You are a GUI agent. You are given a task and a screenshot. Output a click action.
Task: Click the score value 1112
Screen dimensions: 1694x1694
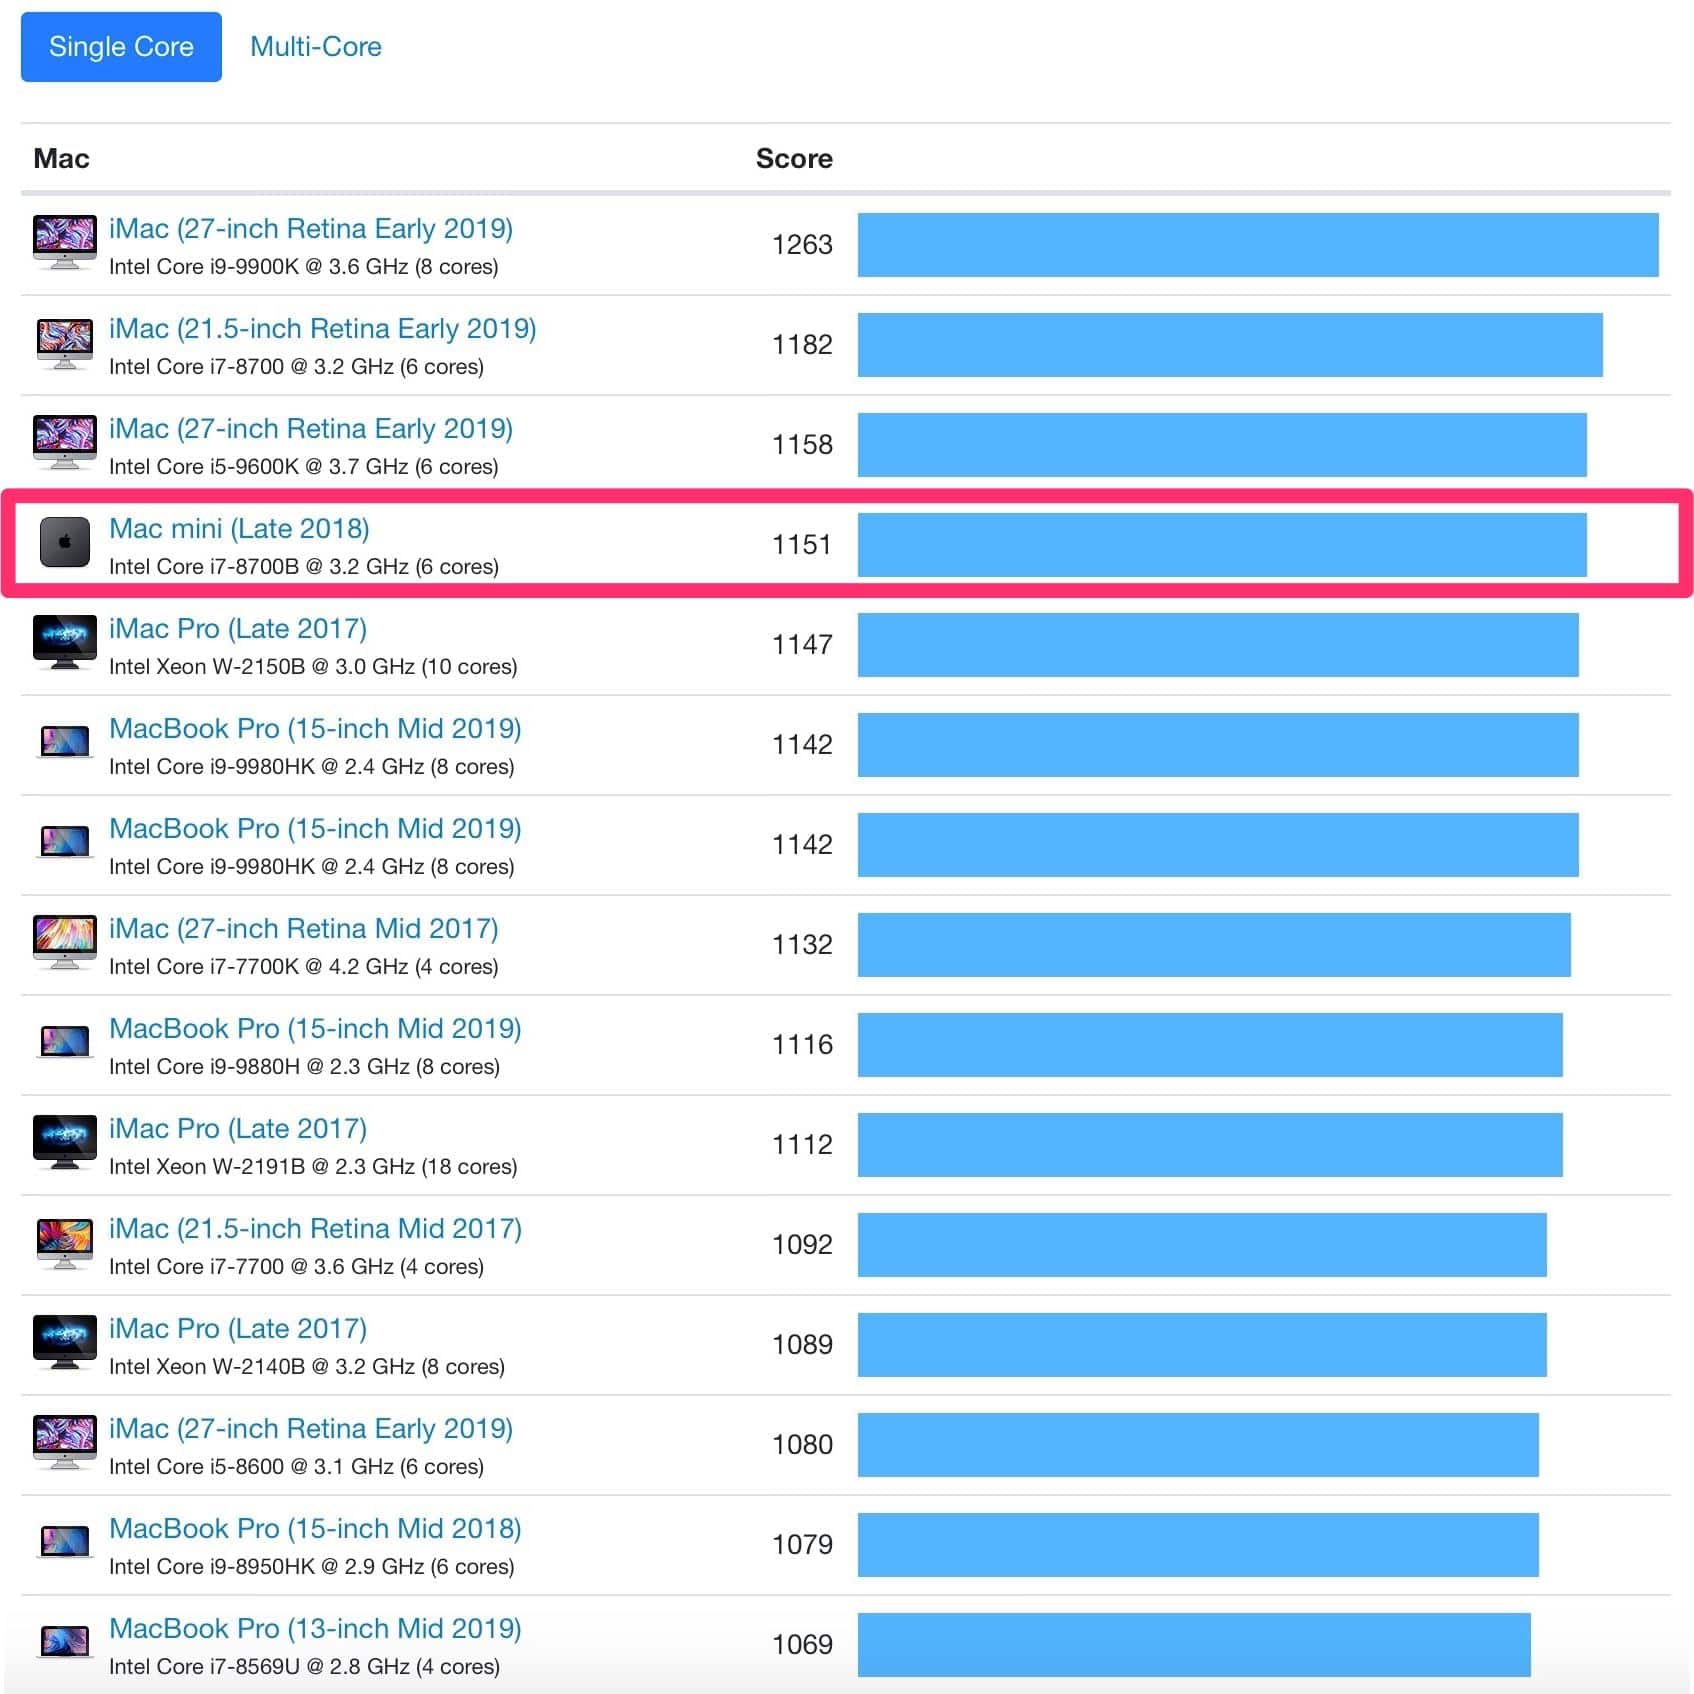click(802, 1145)
